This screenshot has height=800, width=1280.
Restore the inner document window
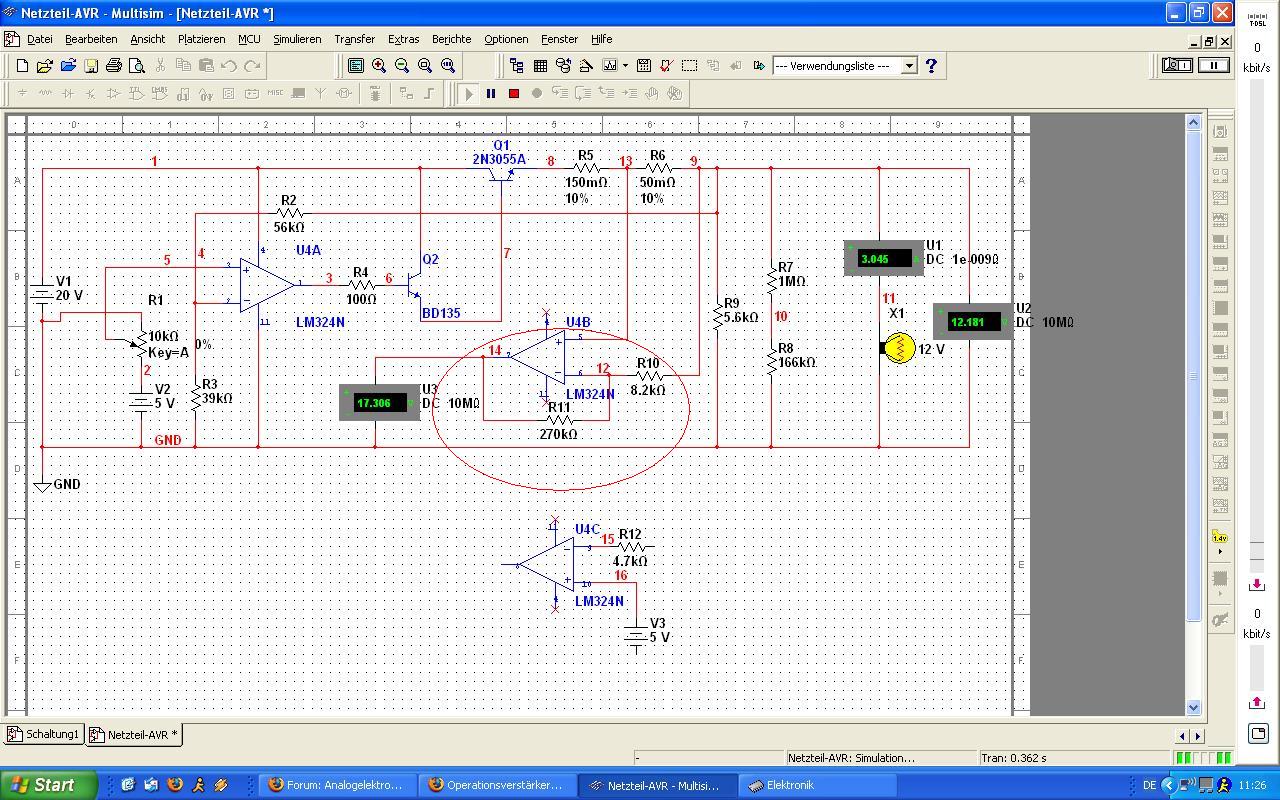pos(1208,41)
